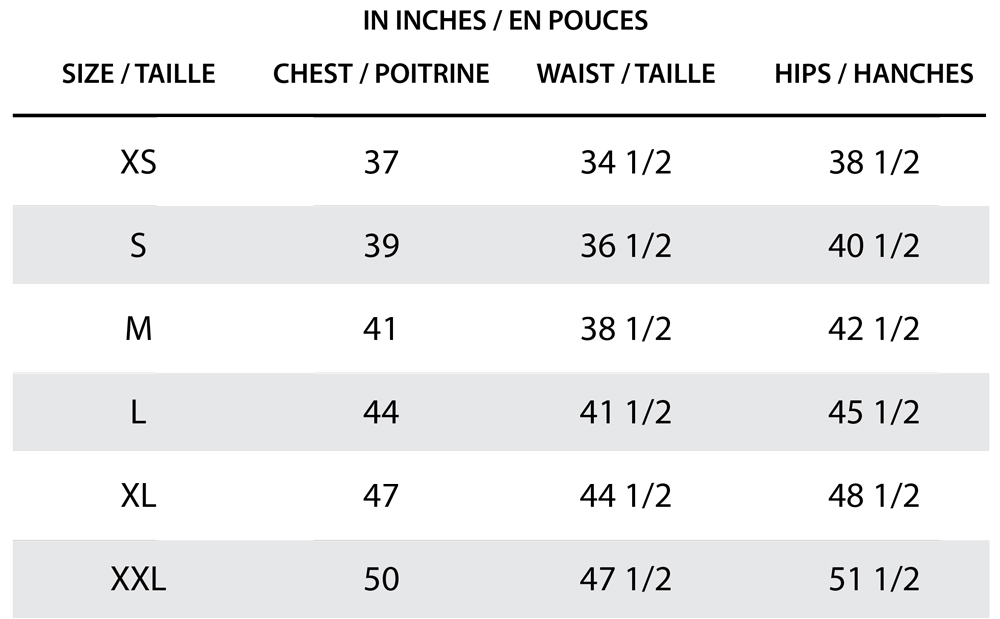
Task: Click hips measurement 51 1/2 for XXL
Action: coord(874,578)
